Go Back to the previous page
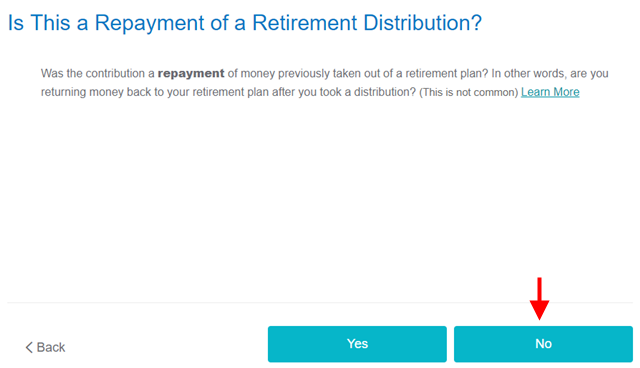 (x=45, y=347)
